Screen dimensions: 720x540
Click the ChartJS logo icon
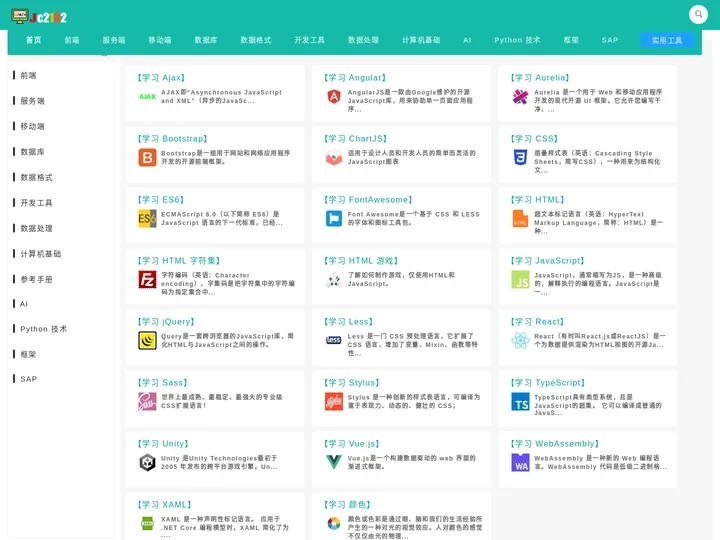[x=334, y=158]
